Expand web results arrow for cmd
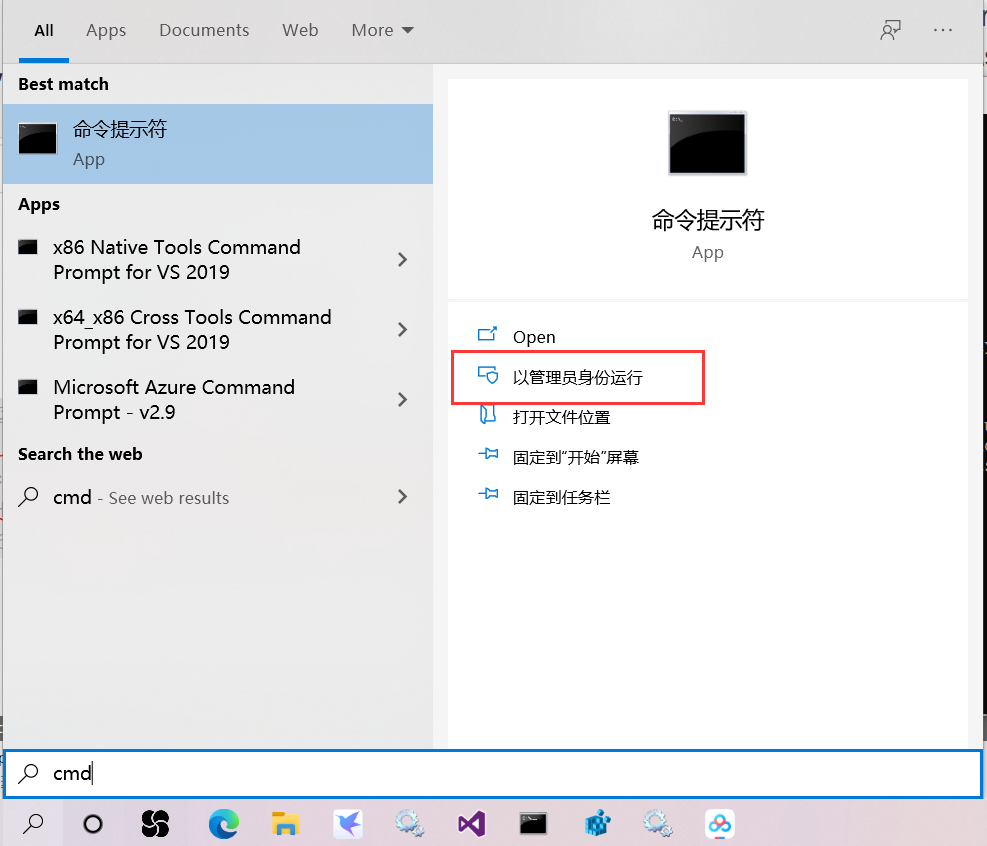This screenshot has width=987, height=846. [x=402, y=497]
